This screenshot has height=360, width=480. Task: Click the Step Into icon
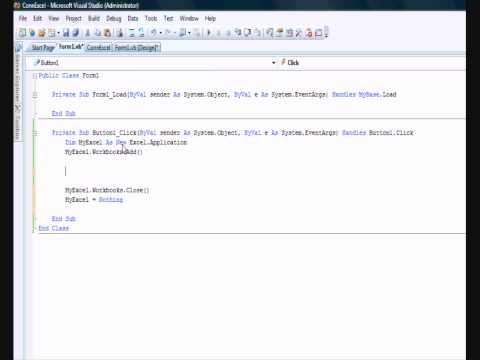[238, 33]
